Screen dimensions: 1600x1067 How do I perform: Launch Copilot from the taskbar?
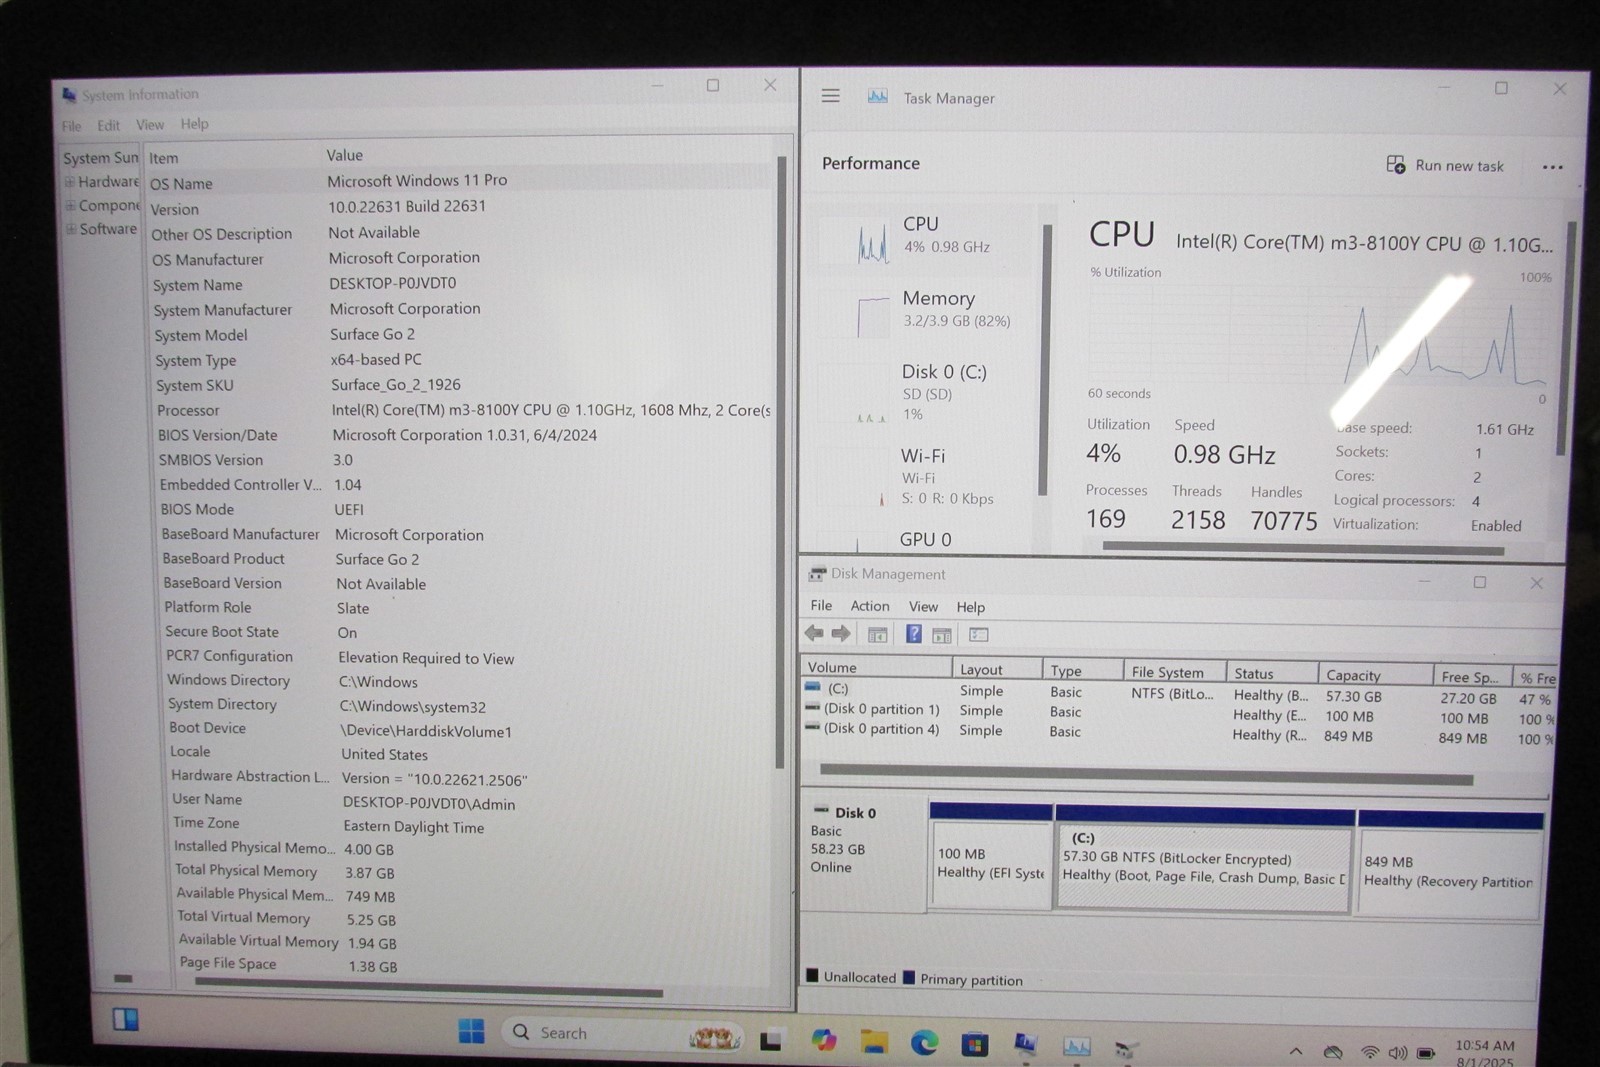[x=823, y=1041]
